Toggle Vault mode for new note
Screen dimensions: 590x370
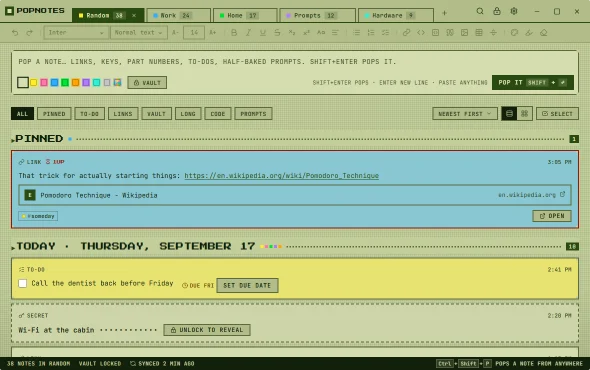(147, 82)
